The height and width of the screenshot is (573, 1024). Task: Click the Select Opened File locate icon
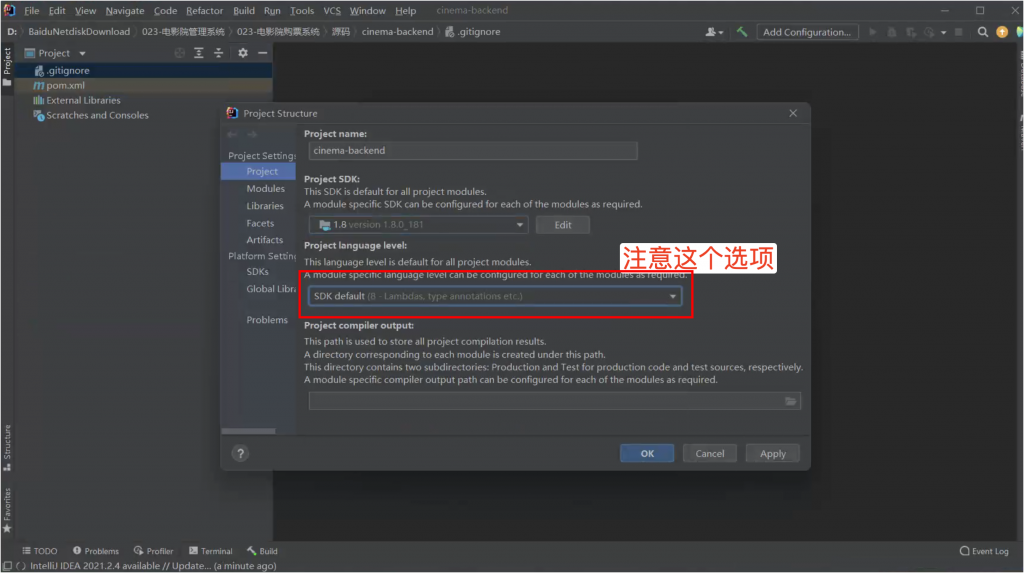(x=180, y=53)
